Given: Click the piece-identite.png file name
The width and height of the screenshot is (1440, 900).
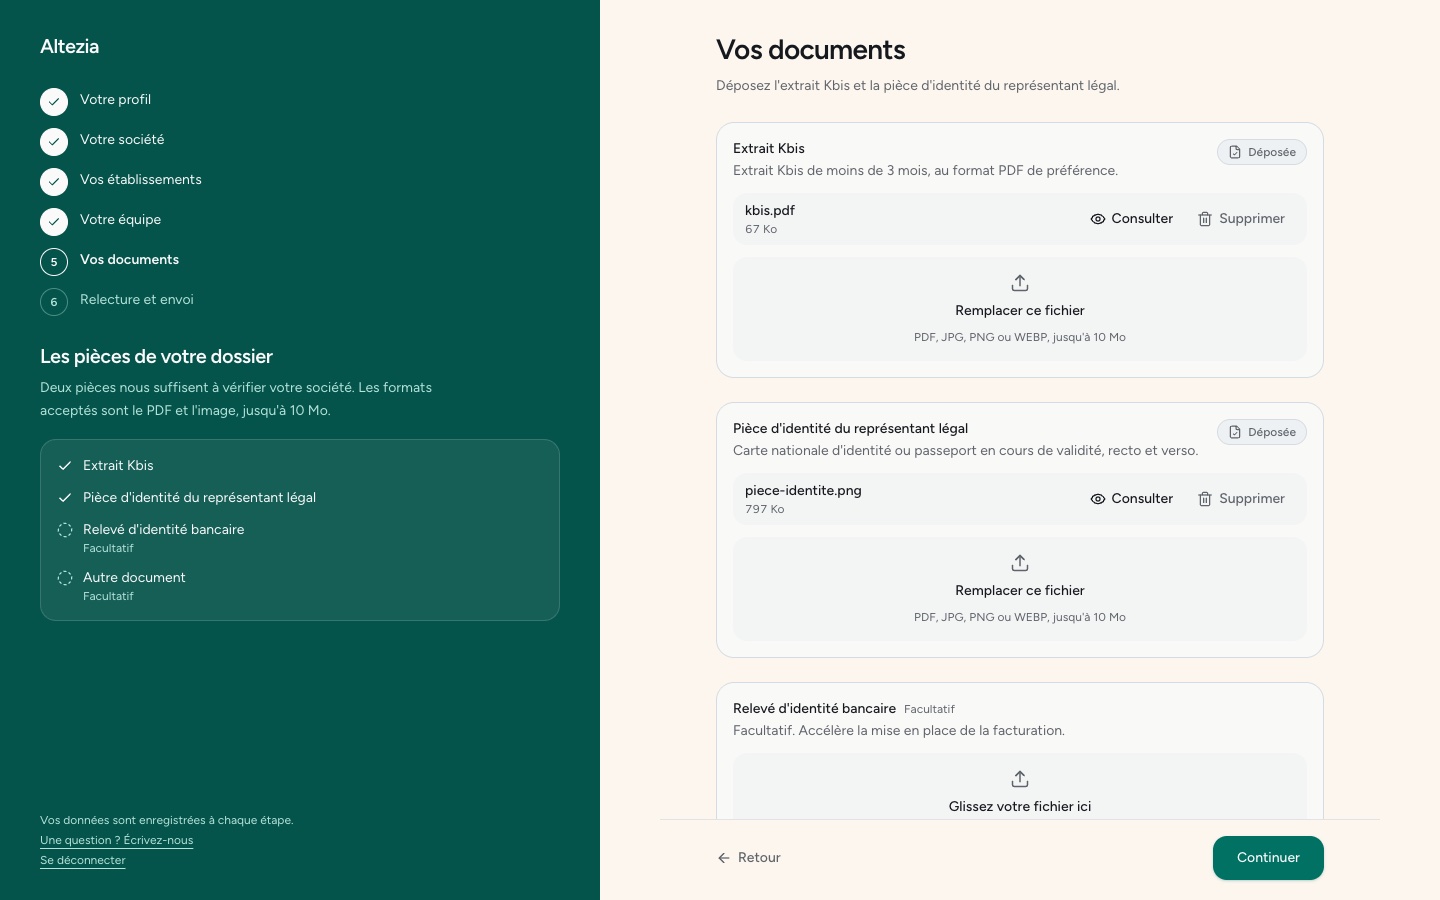Looking at the screenshot, I should click(803, 491).
